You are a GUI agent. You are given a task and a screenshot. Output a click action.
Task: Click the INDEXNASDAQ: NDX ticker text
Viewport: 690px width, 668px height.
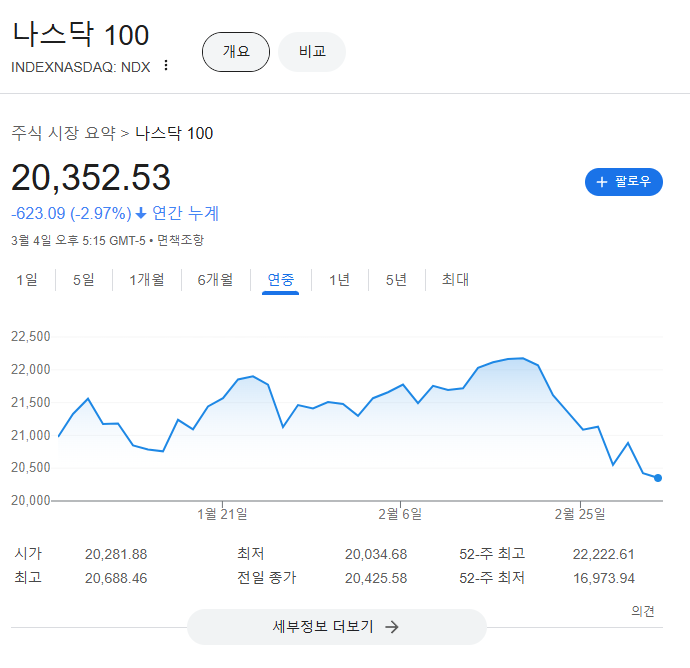81,67
